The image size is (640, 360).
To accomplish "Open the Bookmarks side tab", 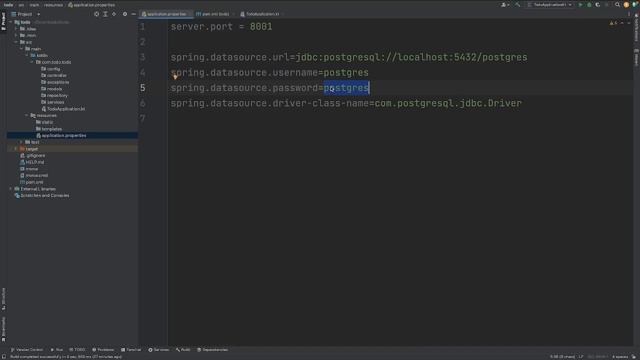I will pyautogui.click(x=4, y=329).
